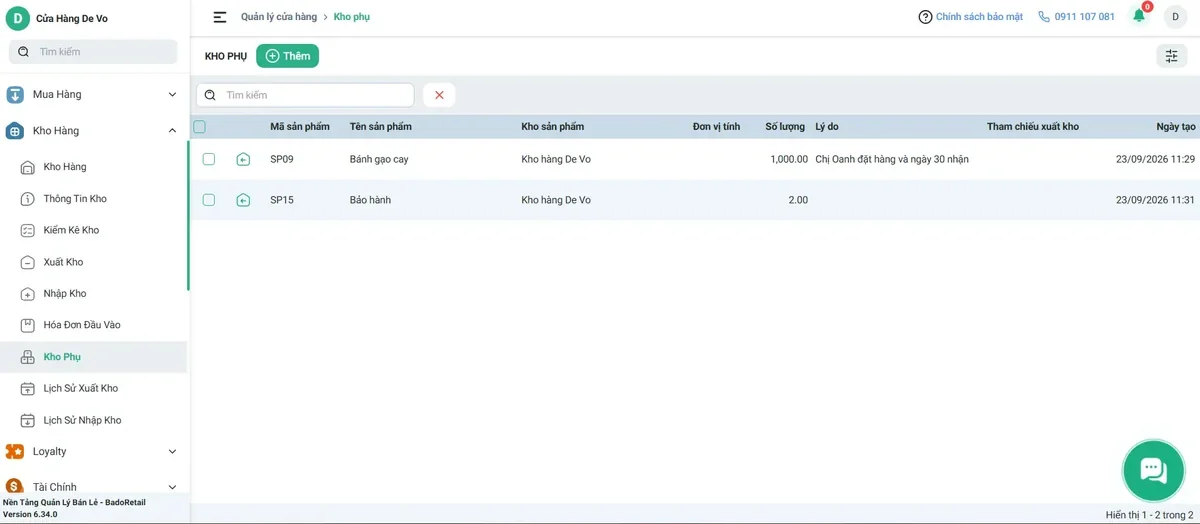Collapse the Kho Hàng menu chevron
The image size is (1200, 524).
point(172,131)
